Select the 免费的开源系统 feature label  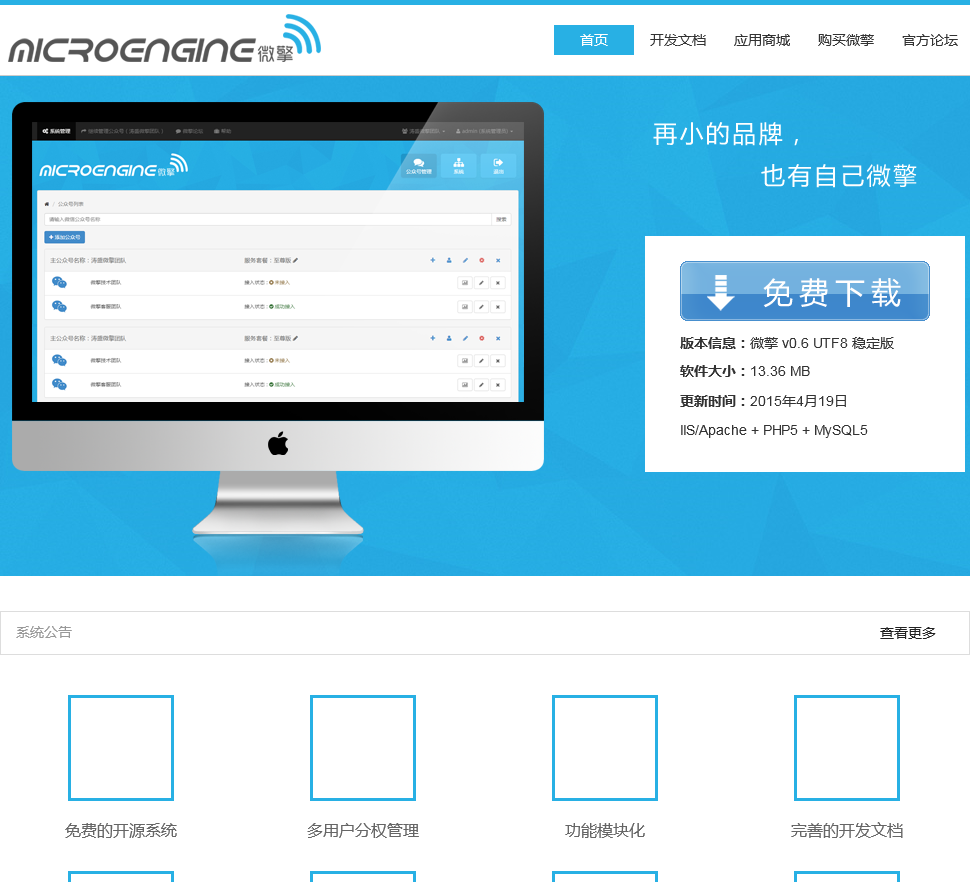tap(121, 831)
